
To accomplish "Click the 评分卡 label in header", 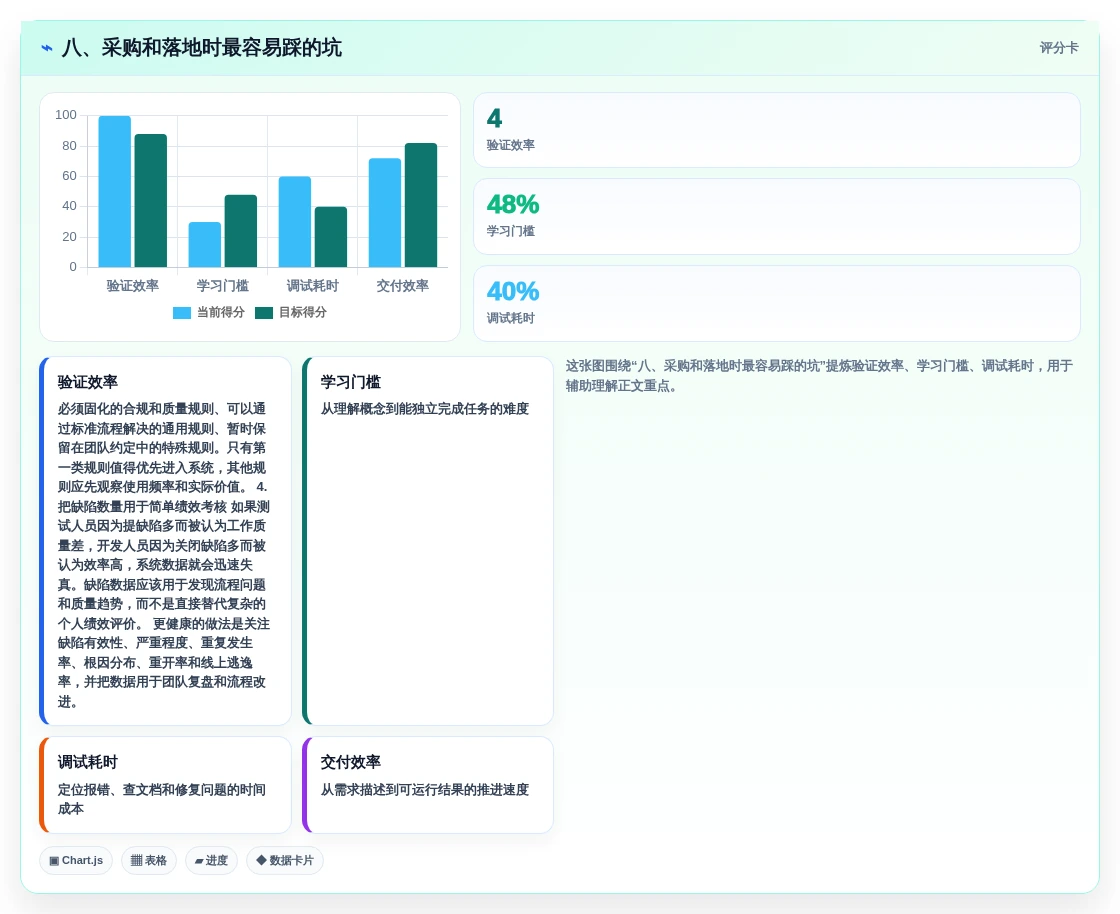I will (1059, 48).
